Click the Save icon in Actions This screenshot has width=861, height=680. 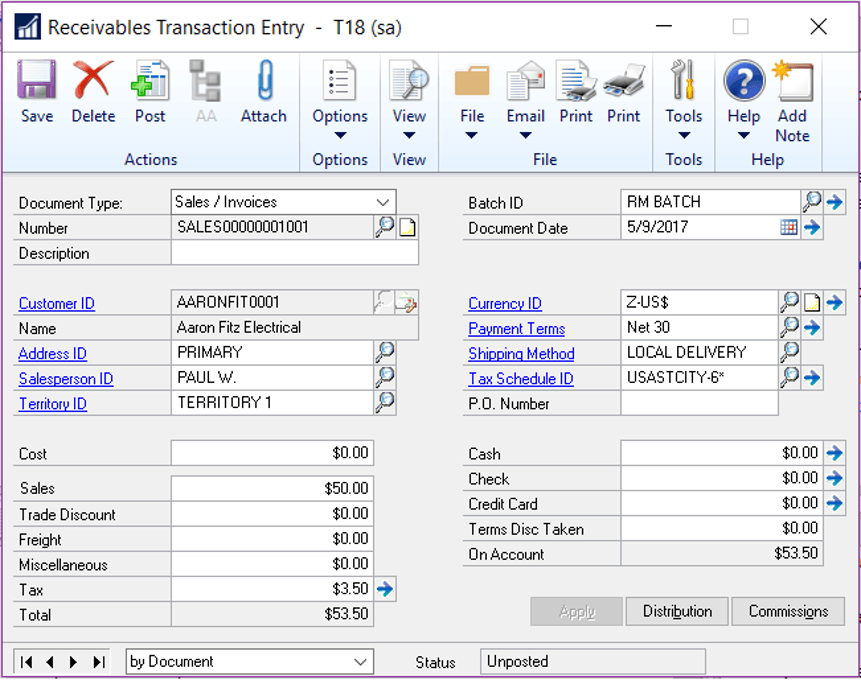click(x=37, y=91)
